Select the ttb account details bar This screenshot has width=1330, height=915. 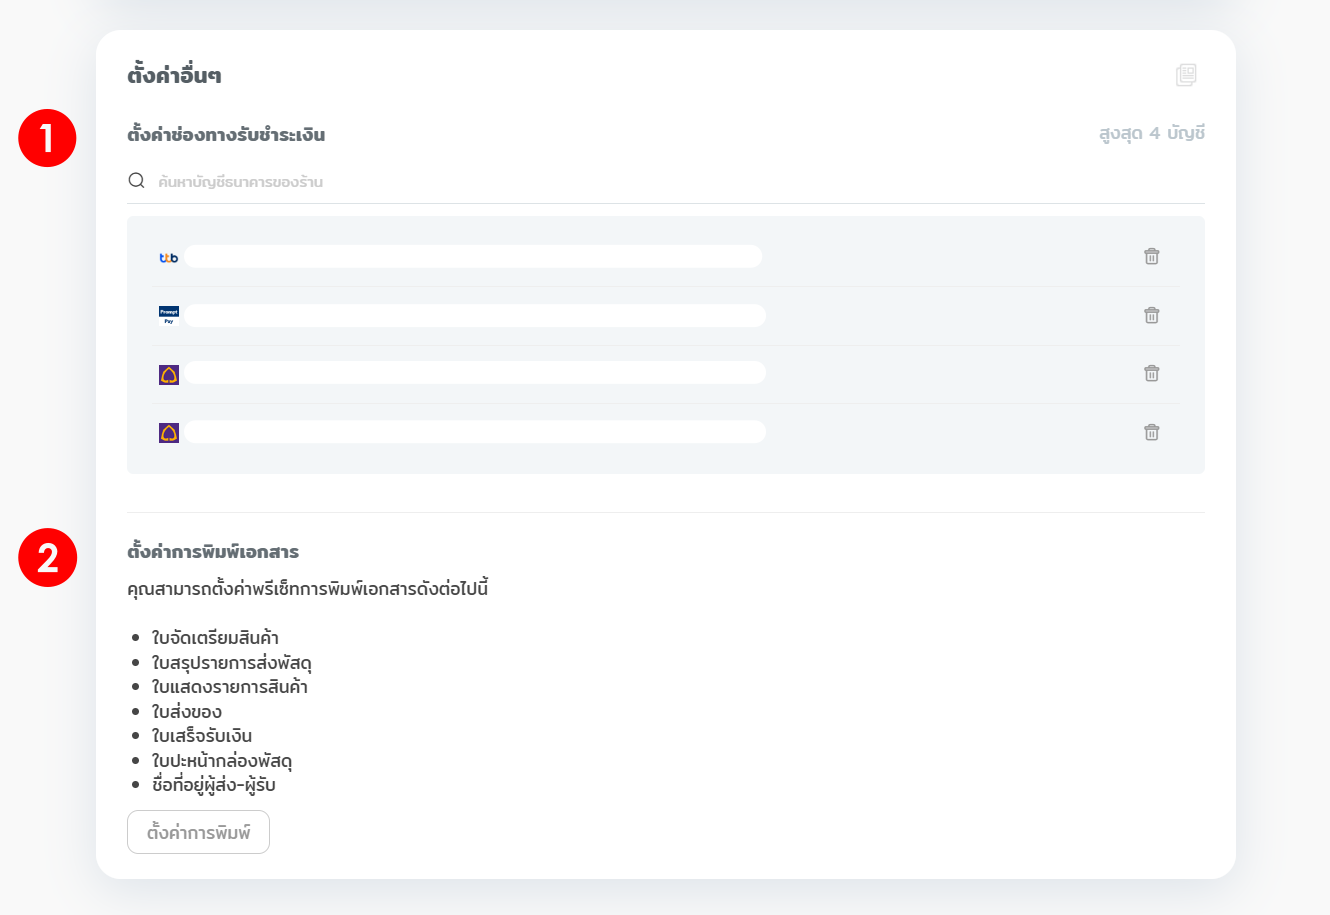click(473, 257)
